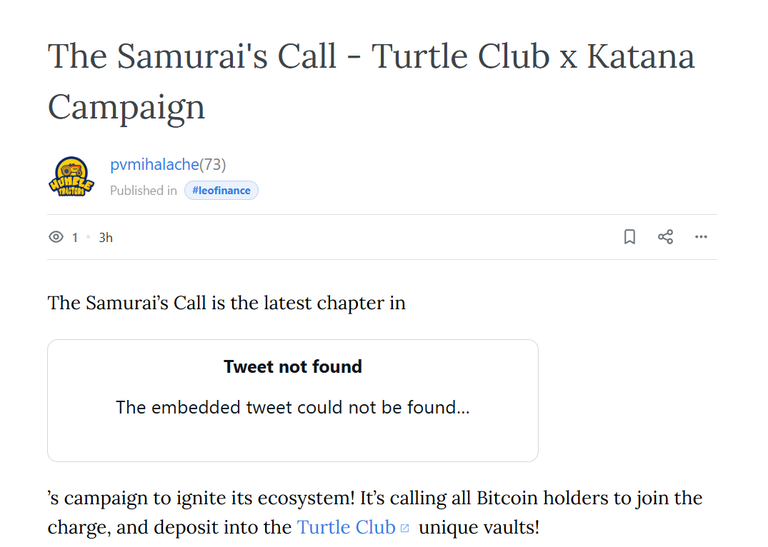Screen dimensions: 768x547
Task: Follow the Turtle Club hyperlink
Action: coord(346,527)
